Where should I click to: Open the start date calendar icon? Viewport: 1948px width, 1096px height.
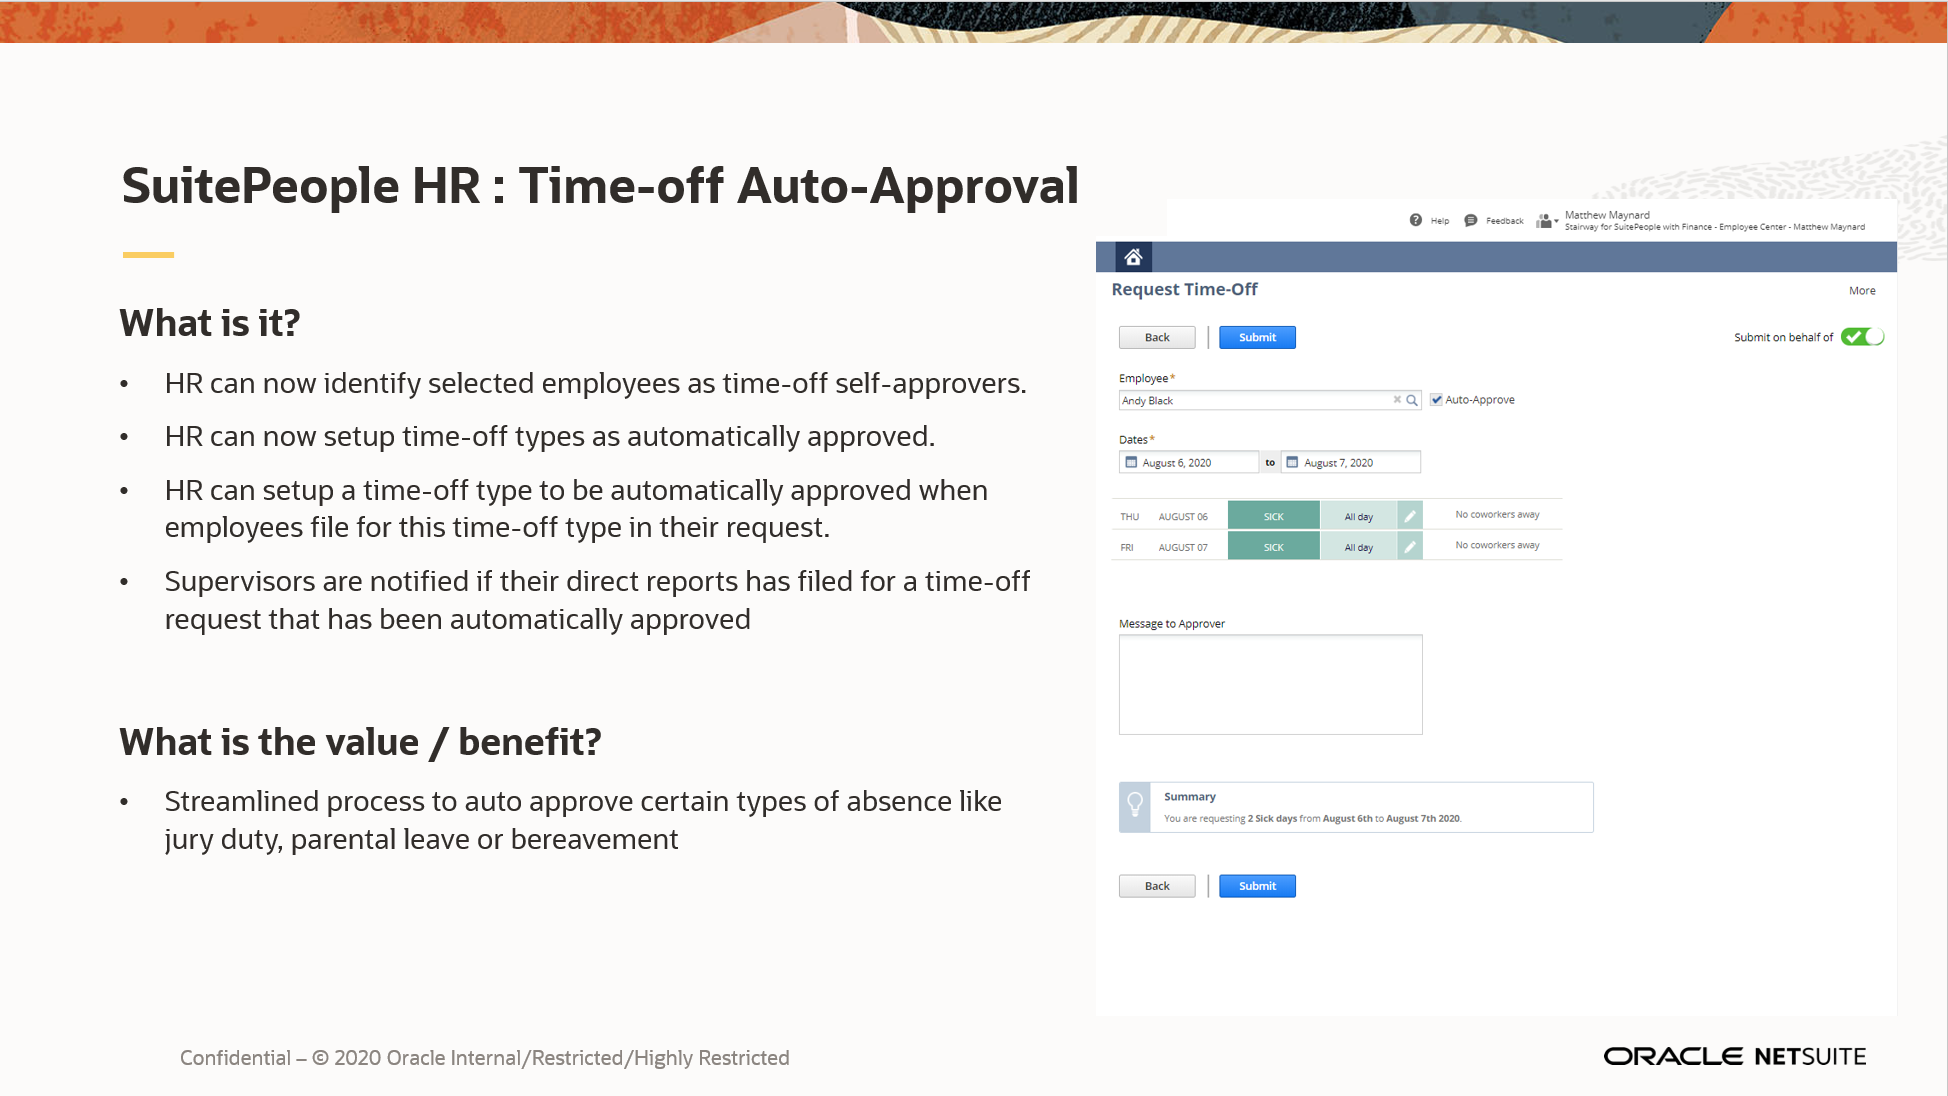[1131, 462]
